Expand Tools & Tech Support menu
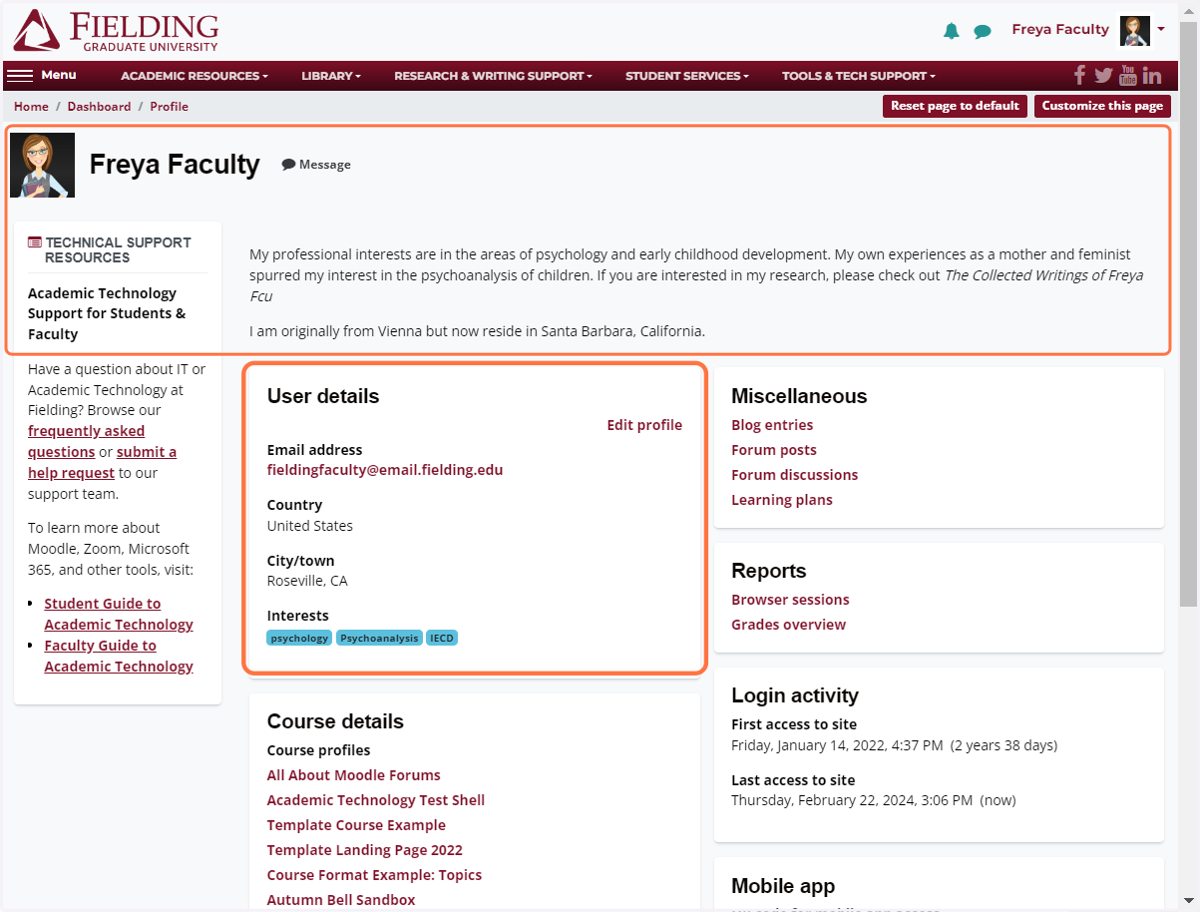 (x=859, y=76)
